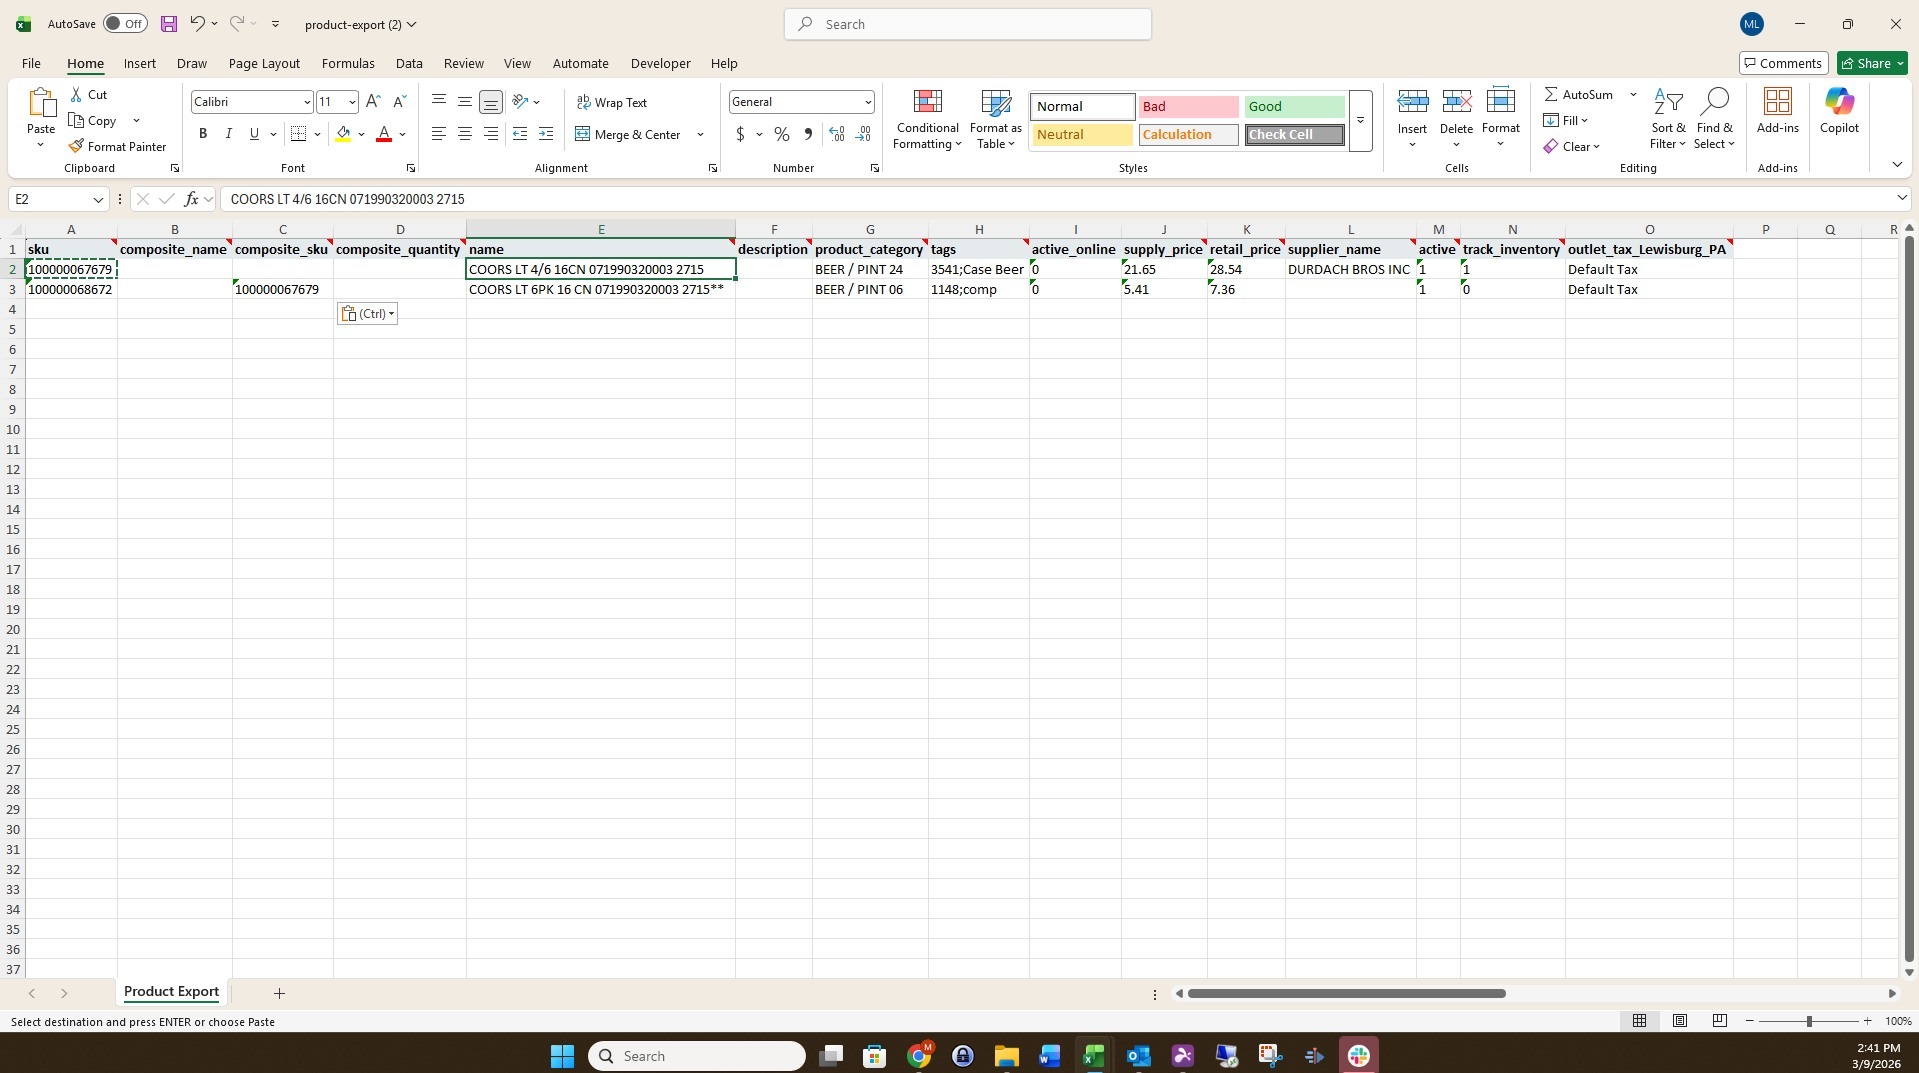Screen dimensions: 1919x1073
Task: Apply the red Font Color
Action: tap(383, 134)
